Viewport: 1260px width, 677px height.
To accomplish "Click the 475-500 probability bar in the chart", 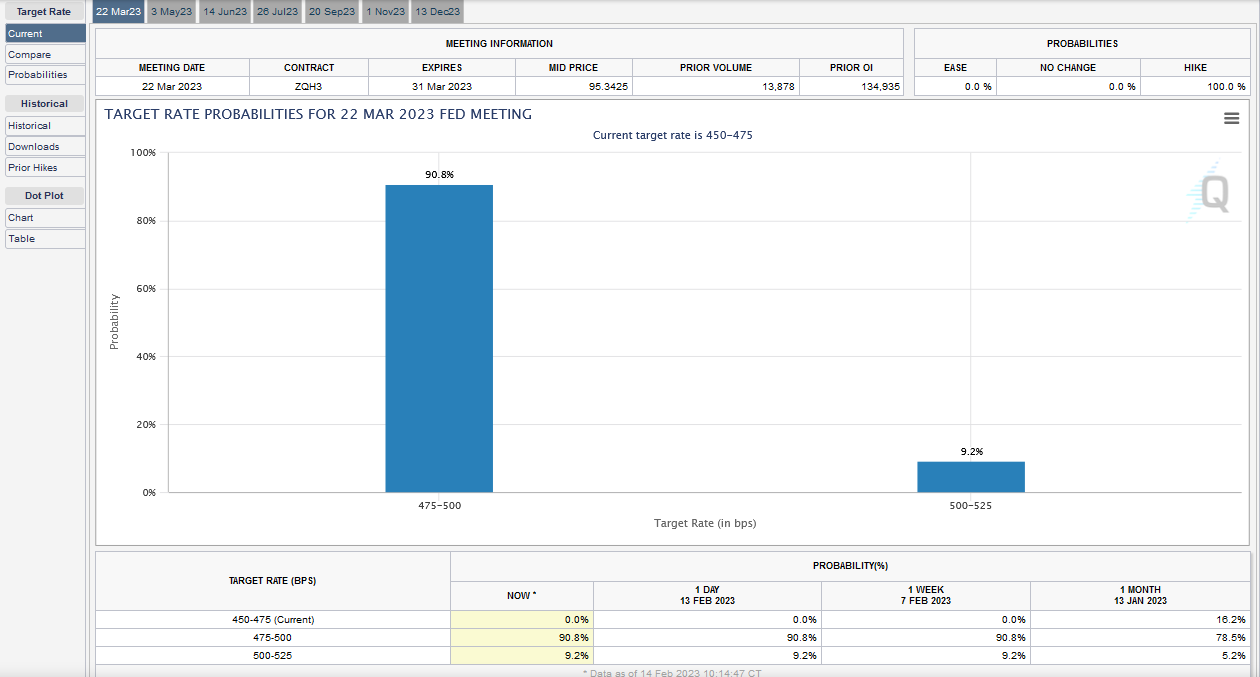I will pos(439,338).
